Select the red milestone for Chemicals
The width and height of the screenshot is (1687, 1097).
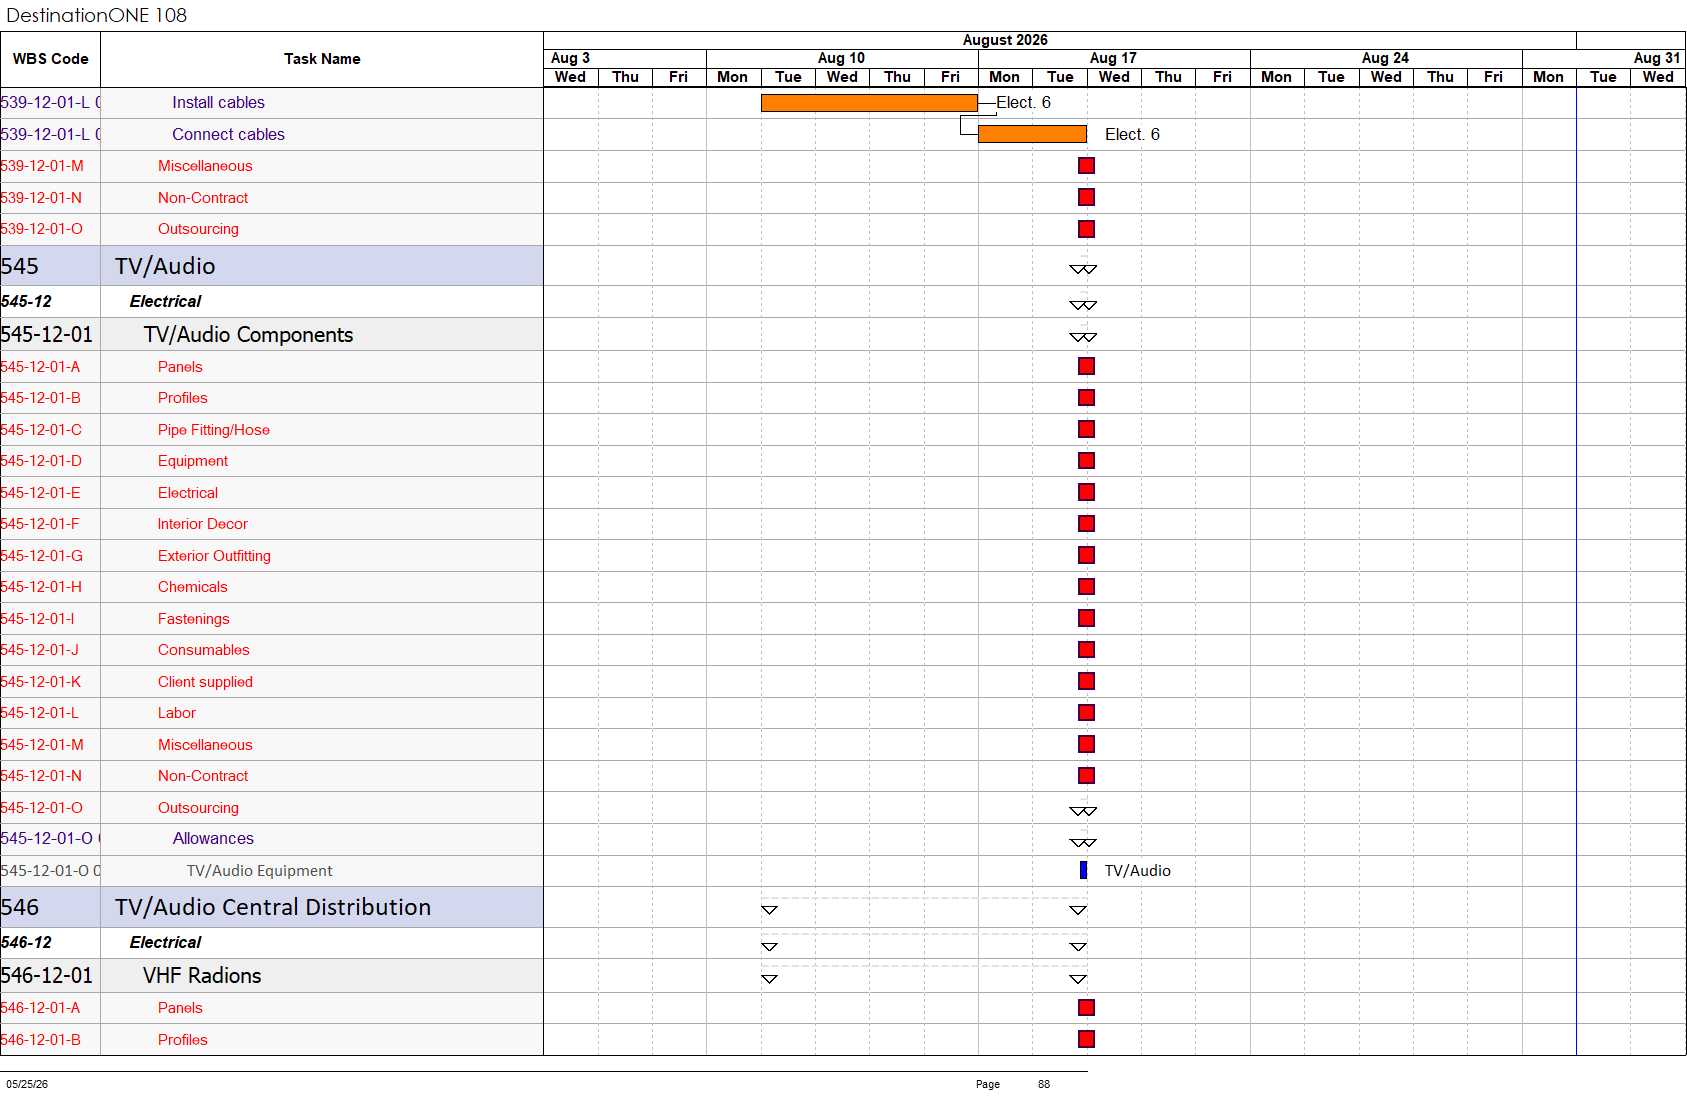point(1086,587)
